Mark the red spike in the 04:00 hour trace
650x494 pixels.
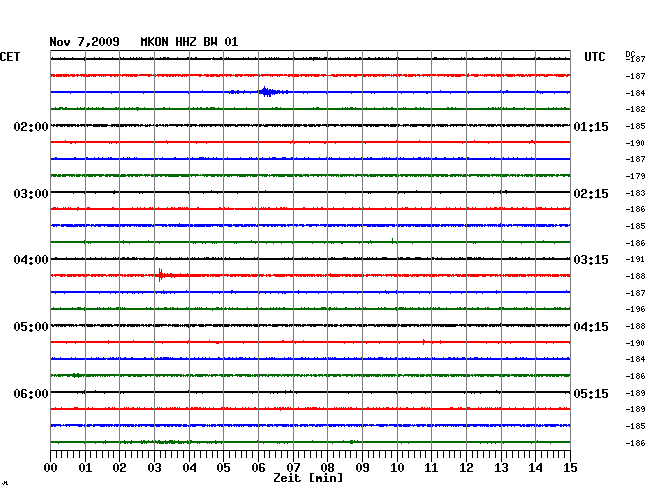pyautogui.click(x=161, y=275)
